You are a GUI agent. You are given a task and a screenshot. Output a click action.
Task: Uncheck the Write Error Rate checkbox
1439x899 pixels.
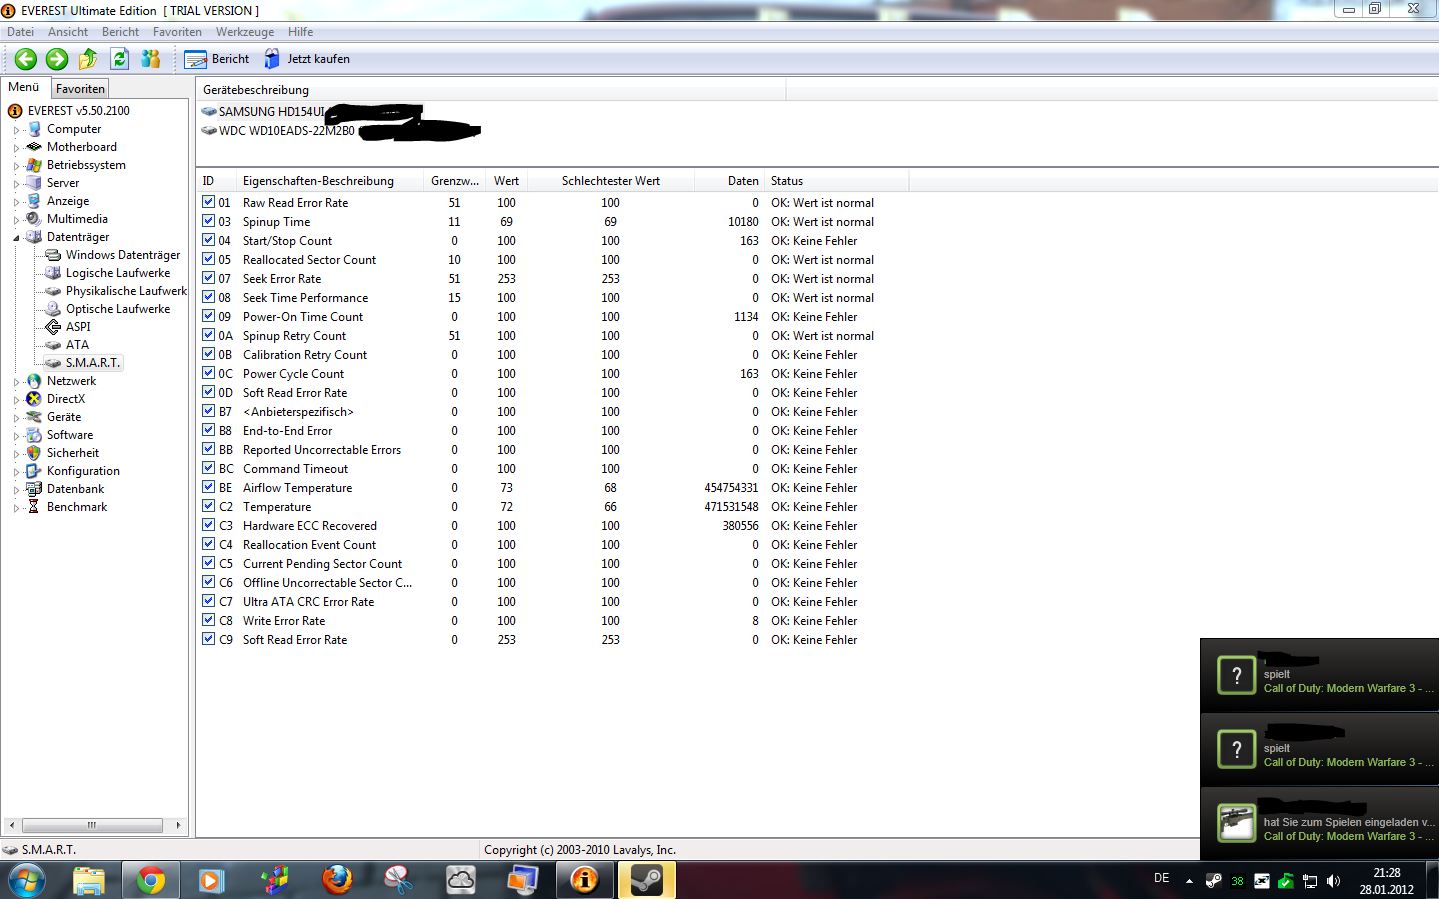(x=208, y=620)
